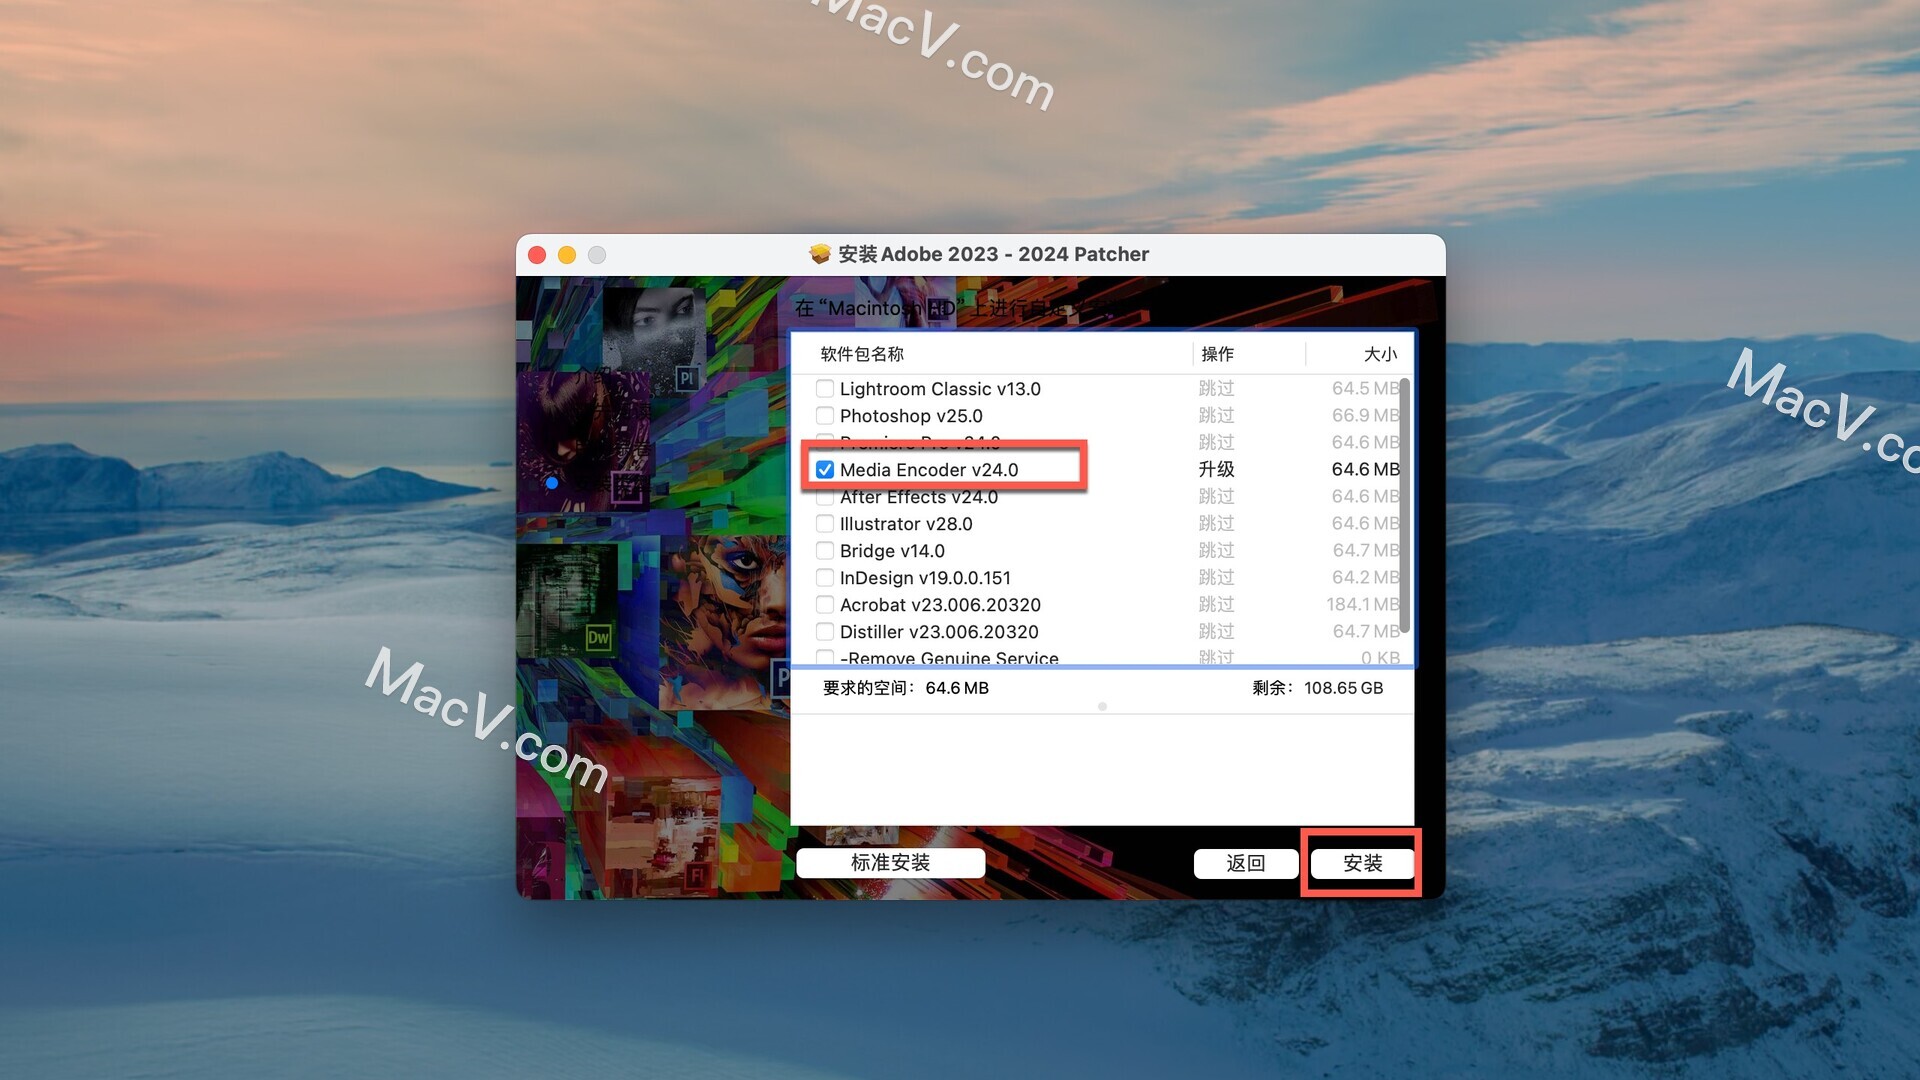Viewport: 1920px width, 1080px height.
Task: Select the Distiller v23.006.20320 row text
Action: tap(939, 632)
